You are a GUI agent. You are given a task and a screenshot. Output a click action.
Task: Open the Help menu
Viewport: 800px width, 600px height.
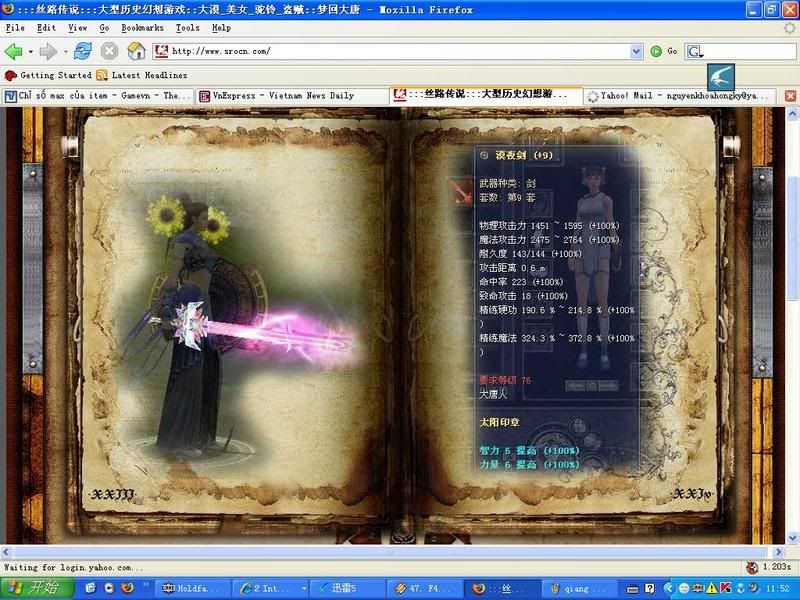click(221, 28)
